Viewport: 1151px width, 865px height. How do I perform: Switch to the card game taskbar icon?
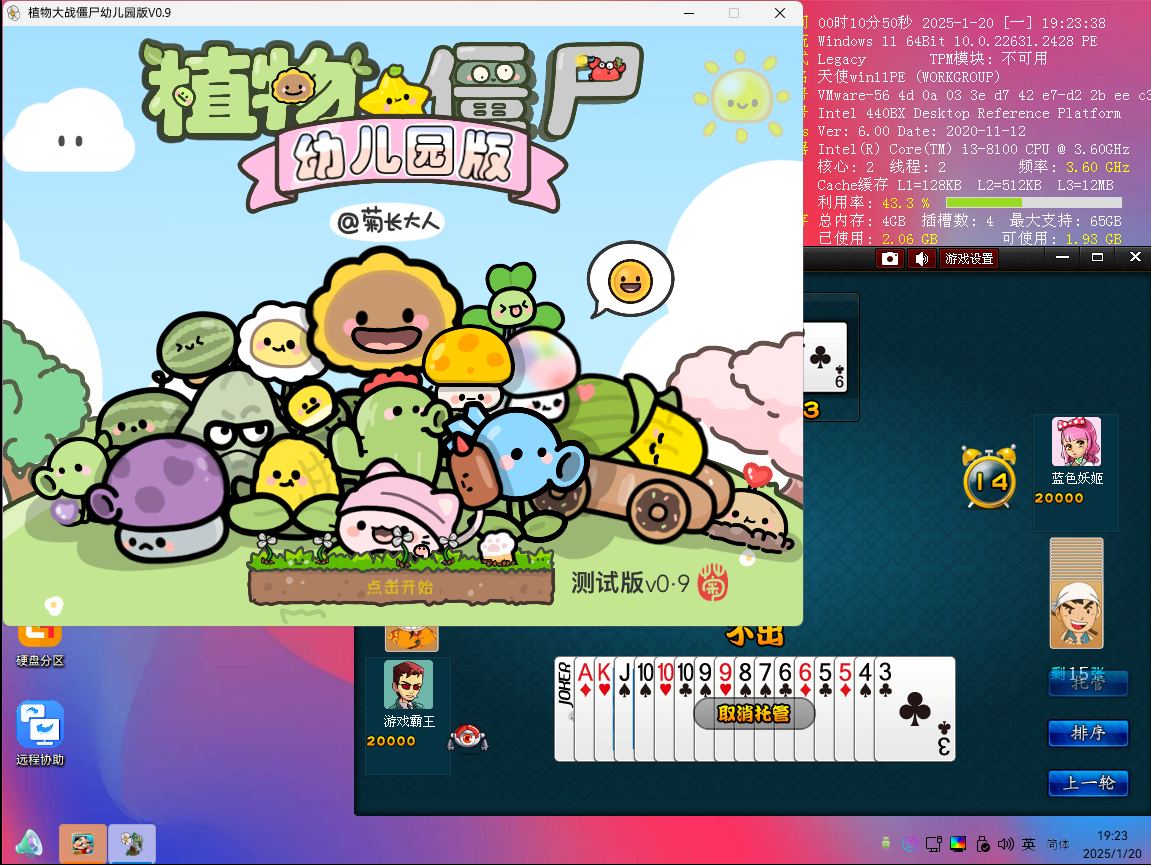coord(83,844)
